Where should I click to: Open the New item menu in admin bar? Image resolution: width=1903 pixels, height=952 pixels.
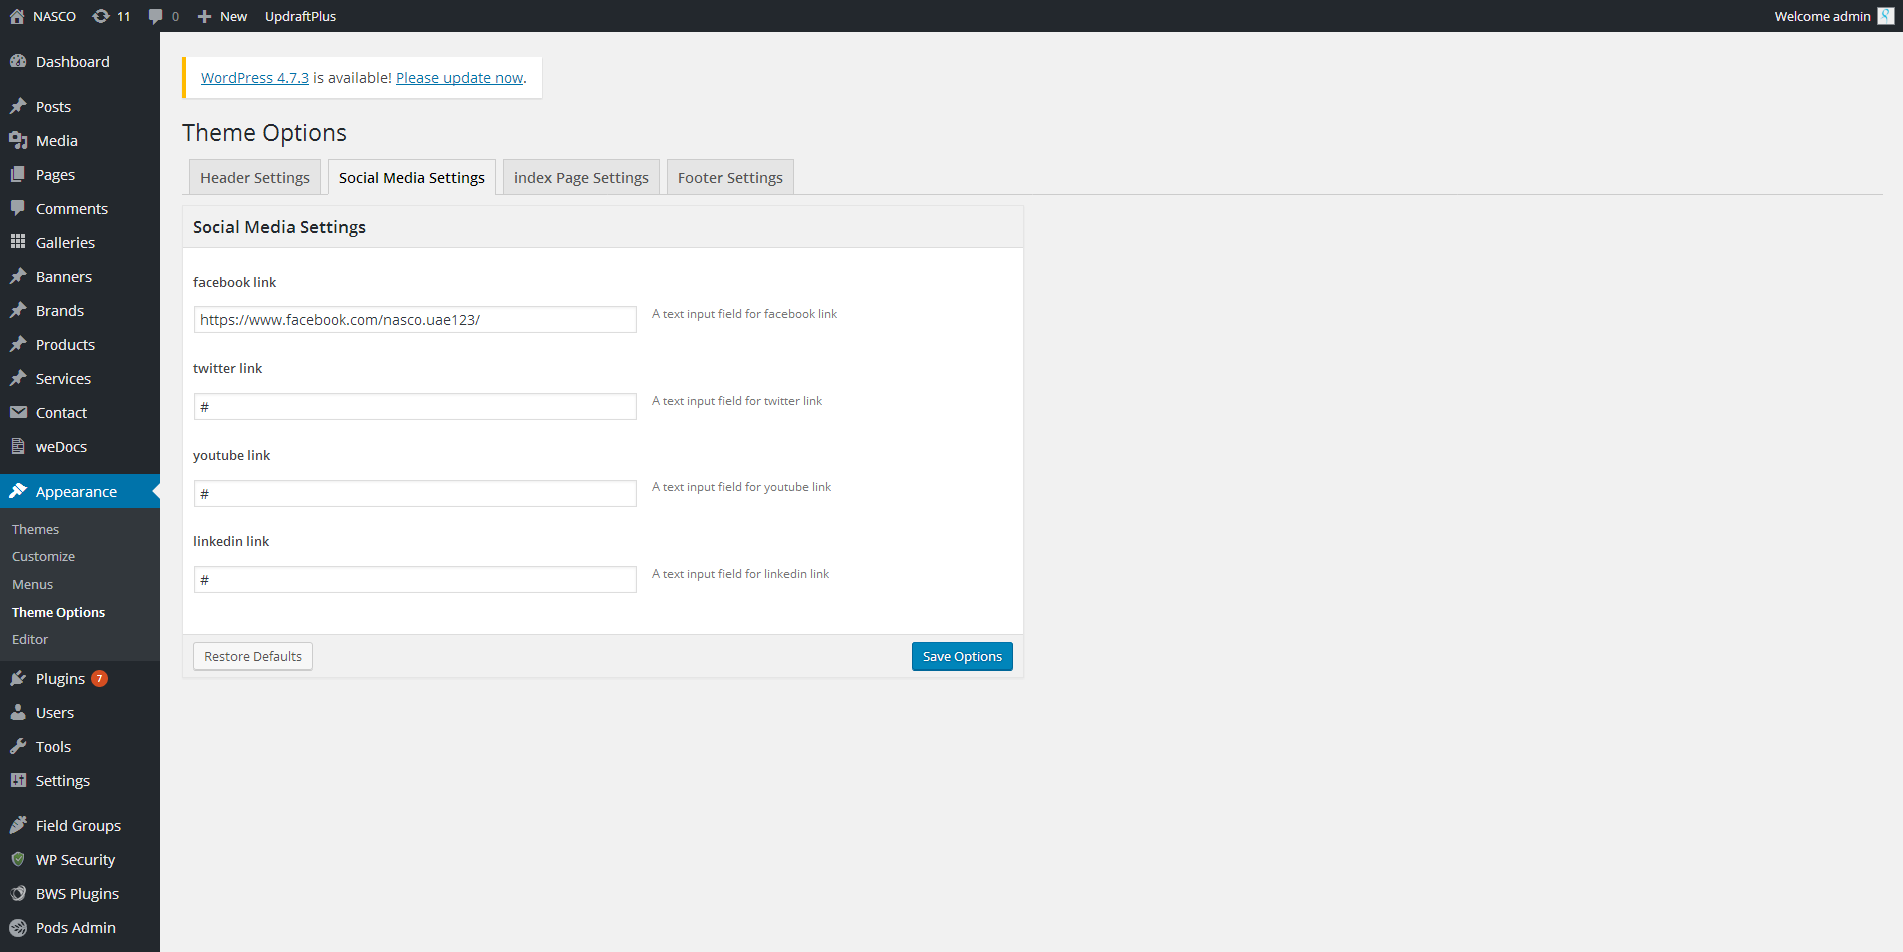pyautogui.click(x=221, y=15)
